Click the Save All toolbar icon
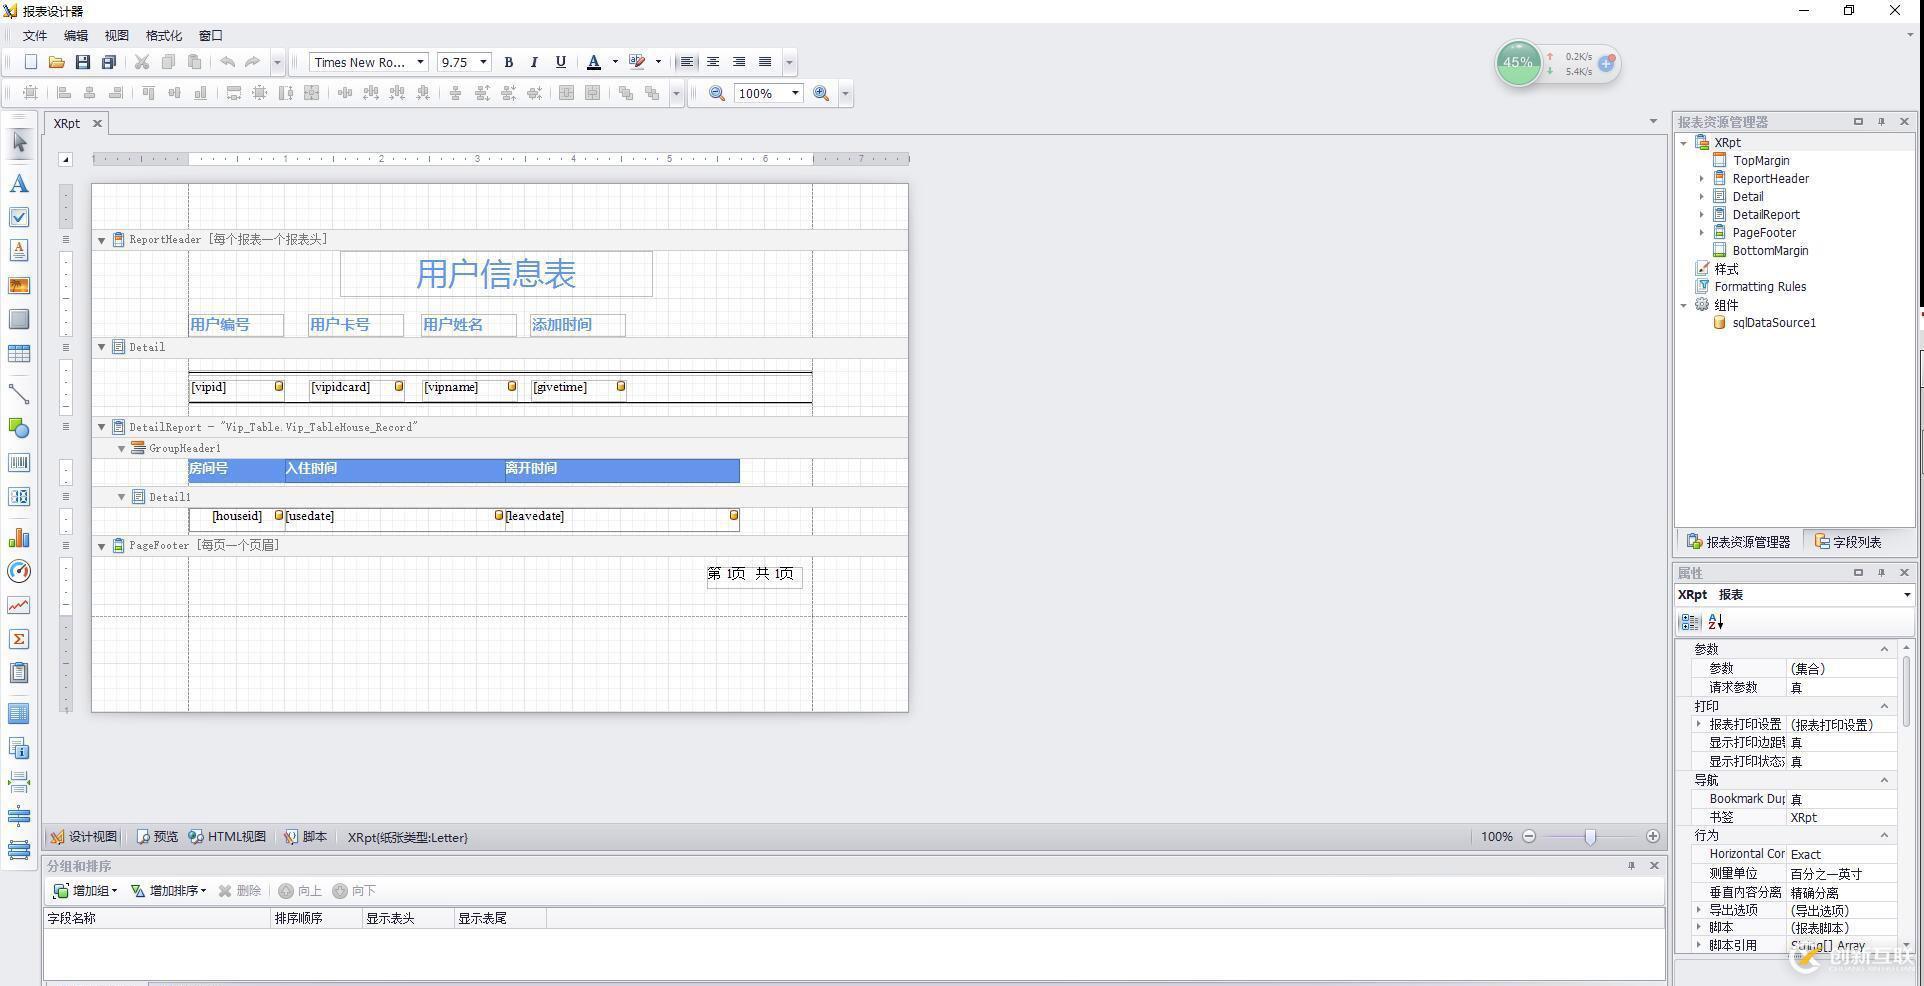 point(109,62)
